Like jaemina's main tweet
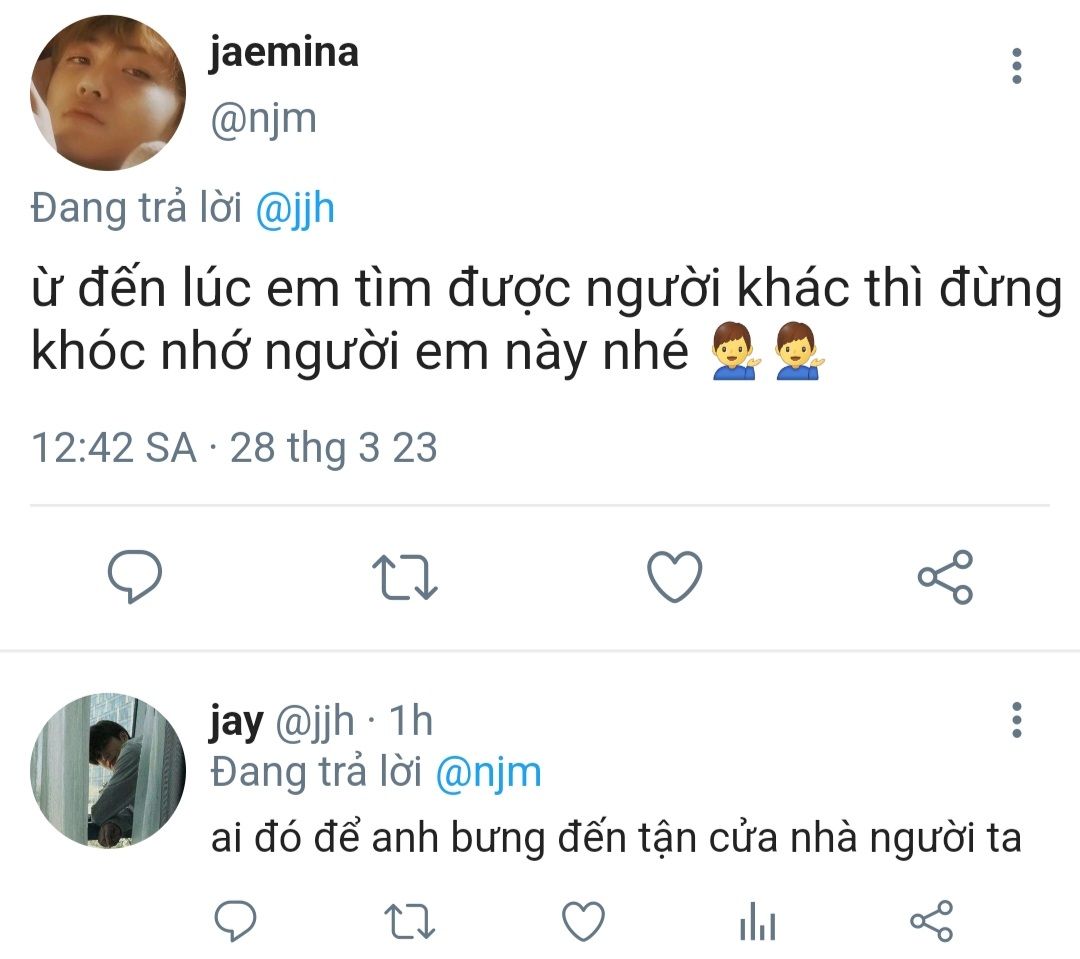Viewport: 1080px width, 959px height. [675, 577]
